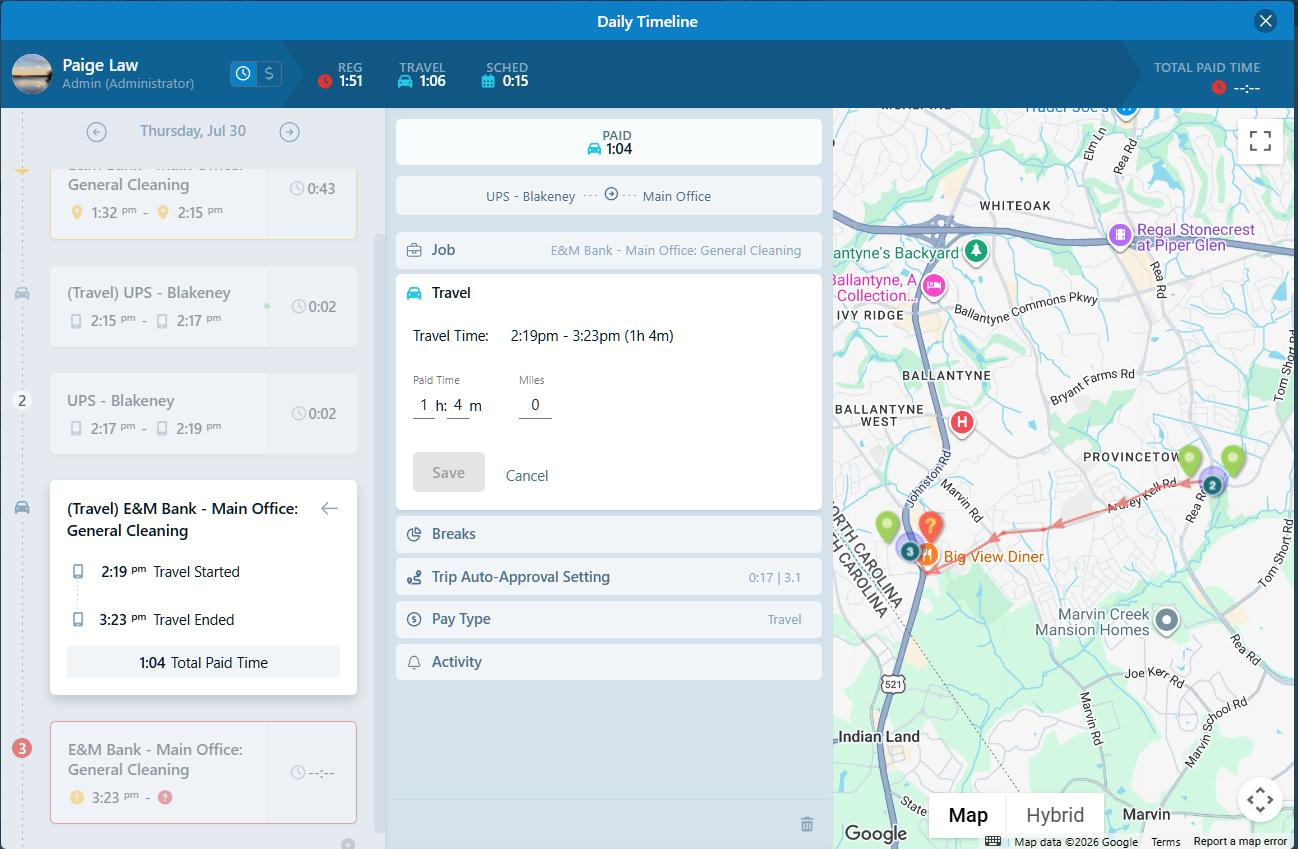
Task: Open the E&M Bank card starting 3:23 pm
Action: tap(203, 772)
